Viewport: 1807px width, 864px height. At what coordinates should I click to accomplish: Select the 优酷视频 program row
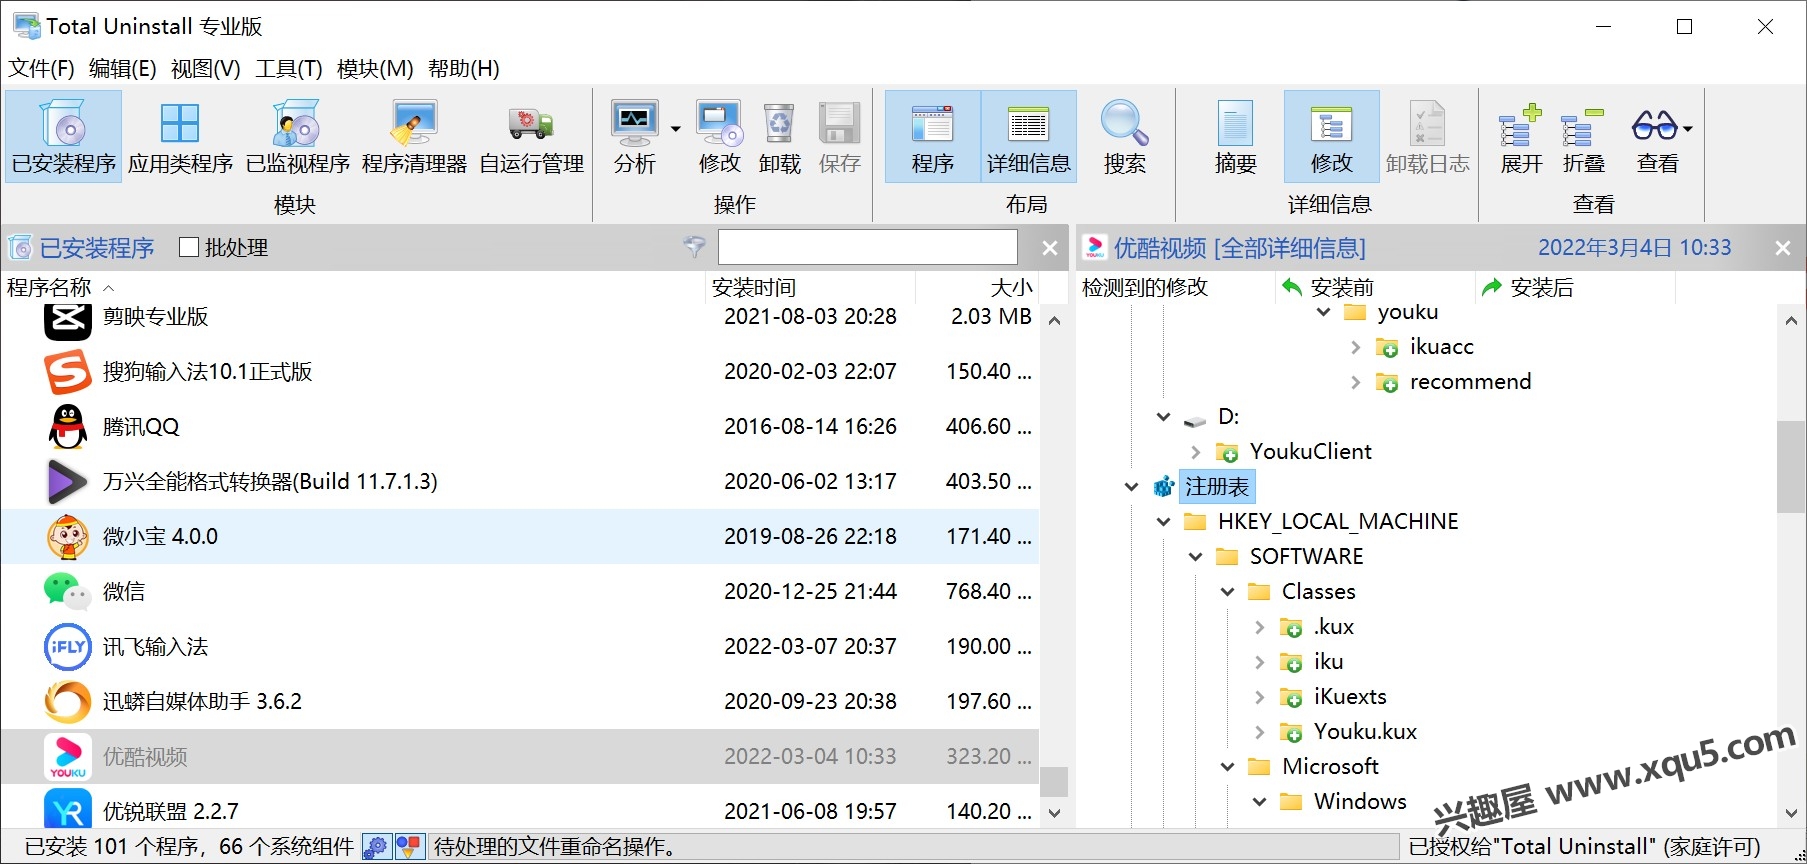coord(520,757)
